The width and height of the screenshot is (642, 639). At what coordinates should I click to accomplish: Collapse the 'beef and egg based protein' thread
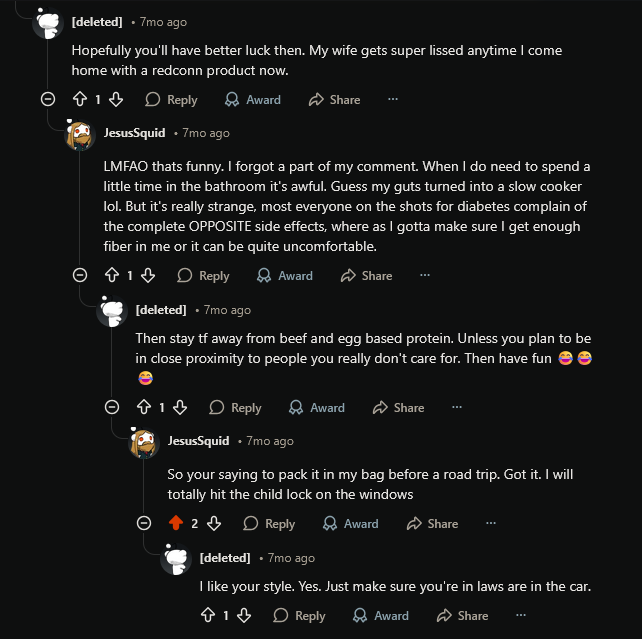[x=112, y=407]
